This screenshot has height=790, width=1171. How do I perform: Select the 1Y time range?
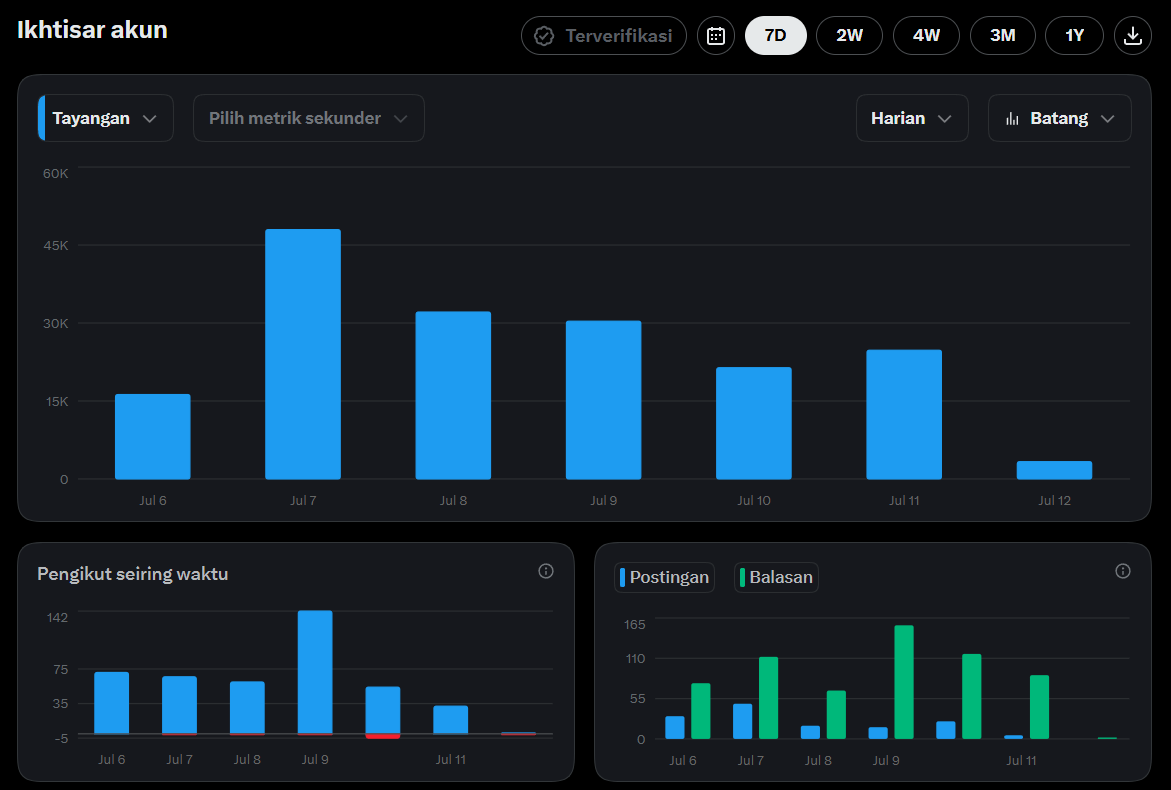1074,36
